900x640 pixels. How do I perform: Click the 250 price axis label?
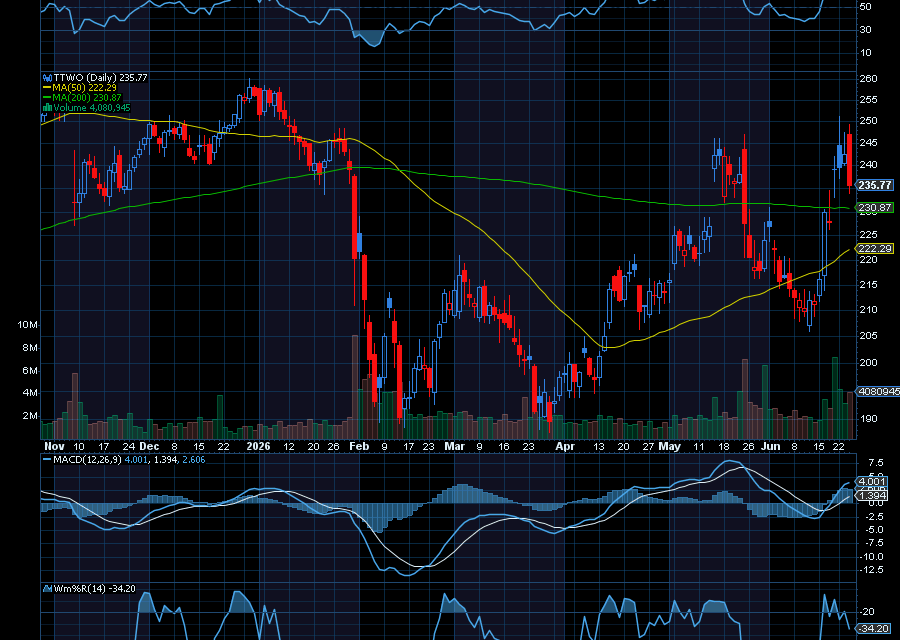[869, 121]
